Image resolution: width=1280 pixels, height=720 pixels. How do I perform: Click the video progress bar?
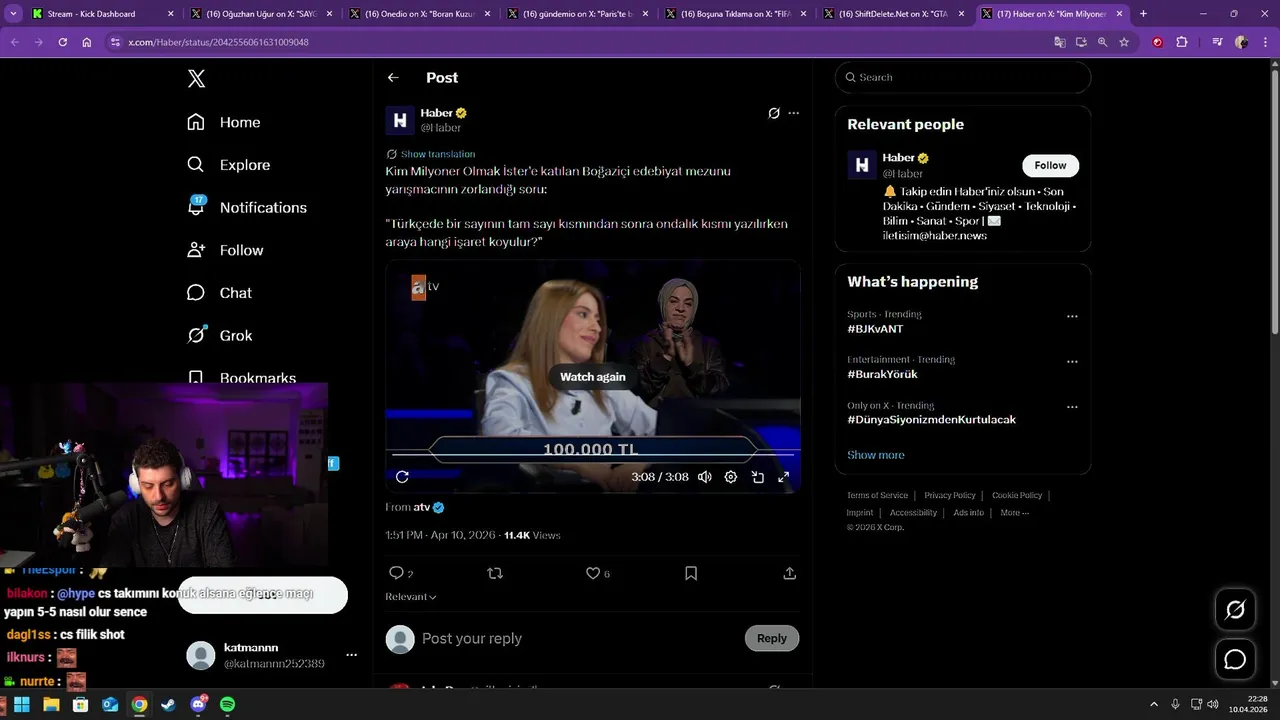pos(593,455)
